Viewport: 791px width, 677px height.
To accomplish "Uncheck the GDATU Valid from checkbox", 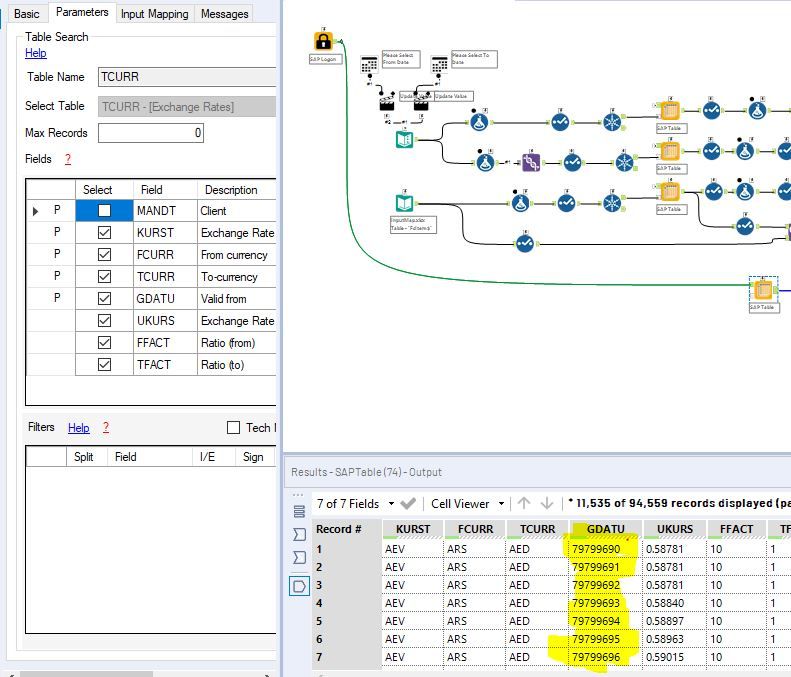I will pos(104,299).
